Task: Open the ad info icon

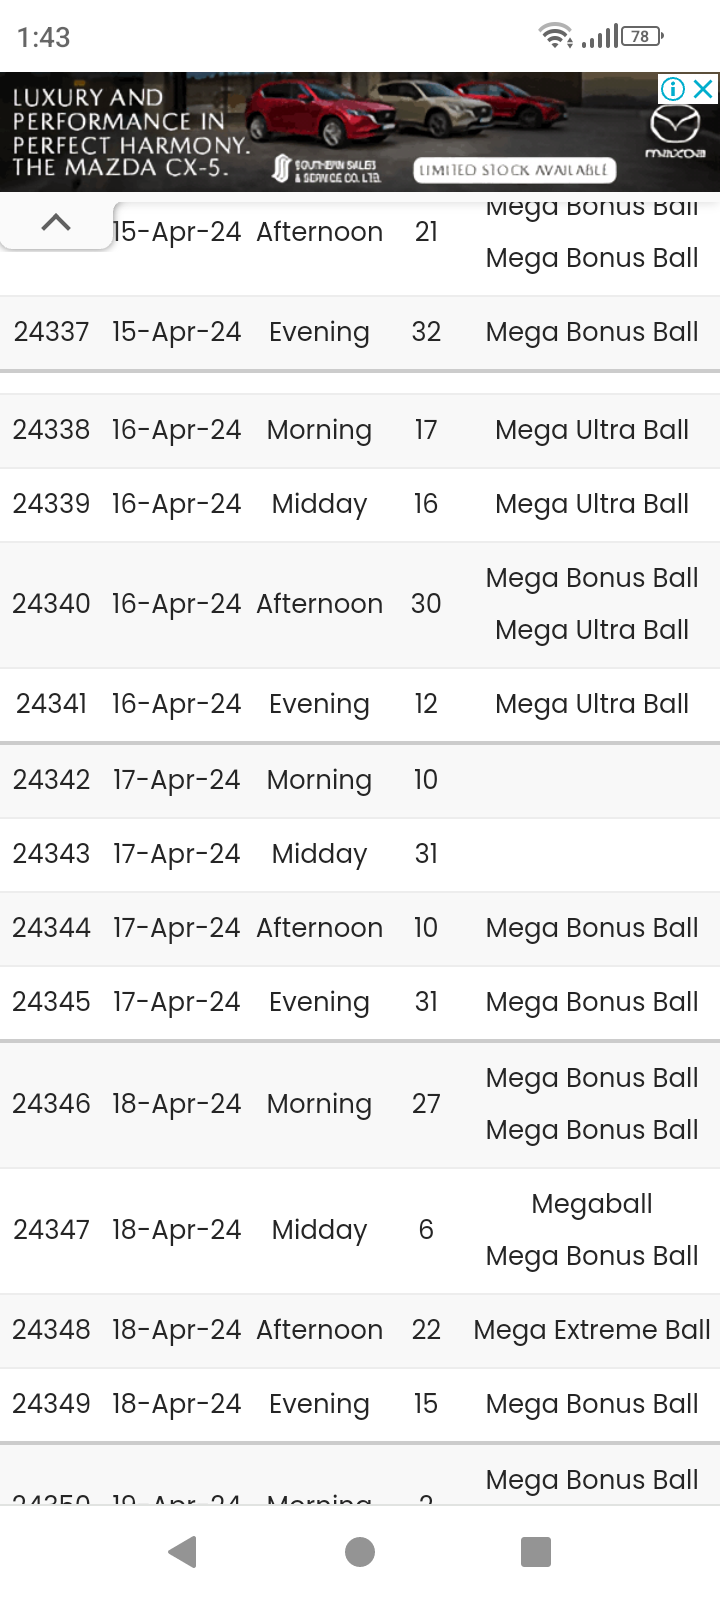Action: point(673,88)
